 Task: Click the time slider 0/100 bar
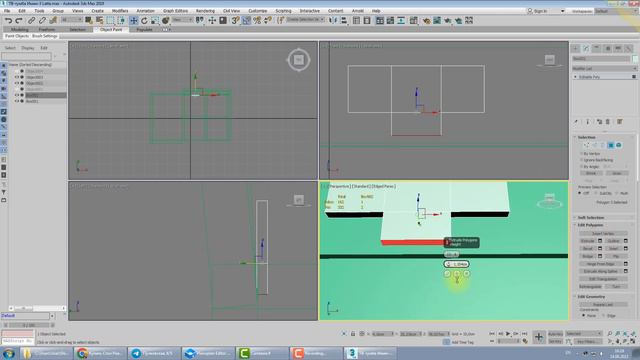pyautogui.click(x=29, y=325)
